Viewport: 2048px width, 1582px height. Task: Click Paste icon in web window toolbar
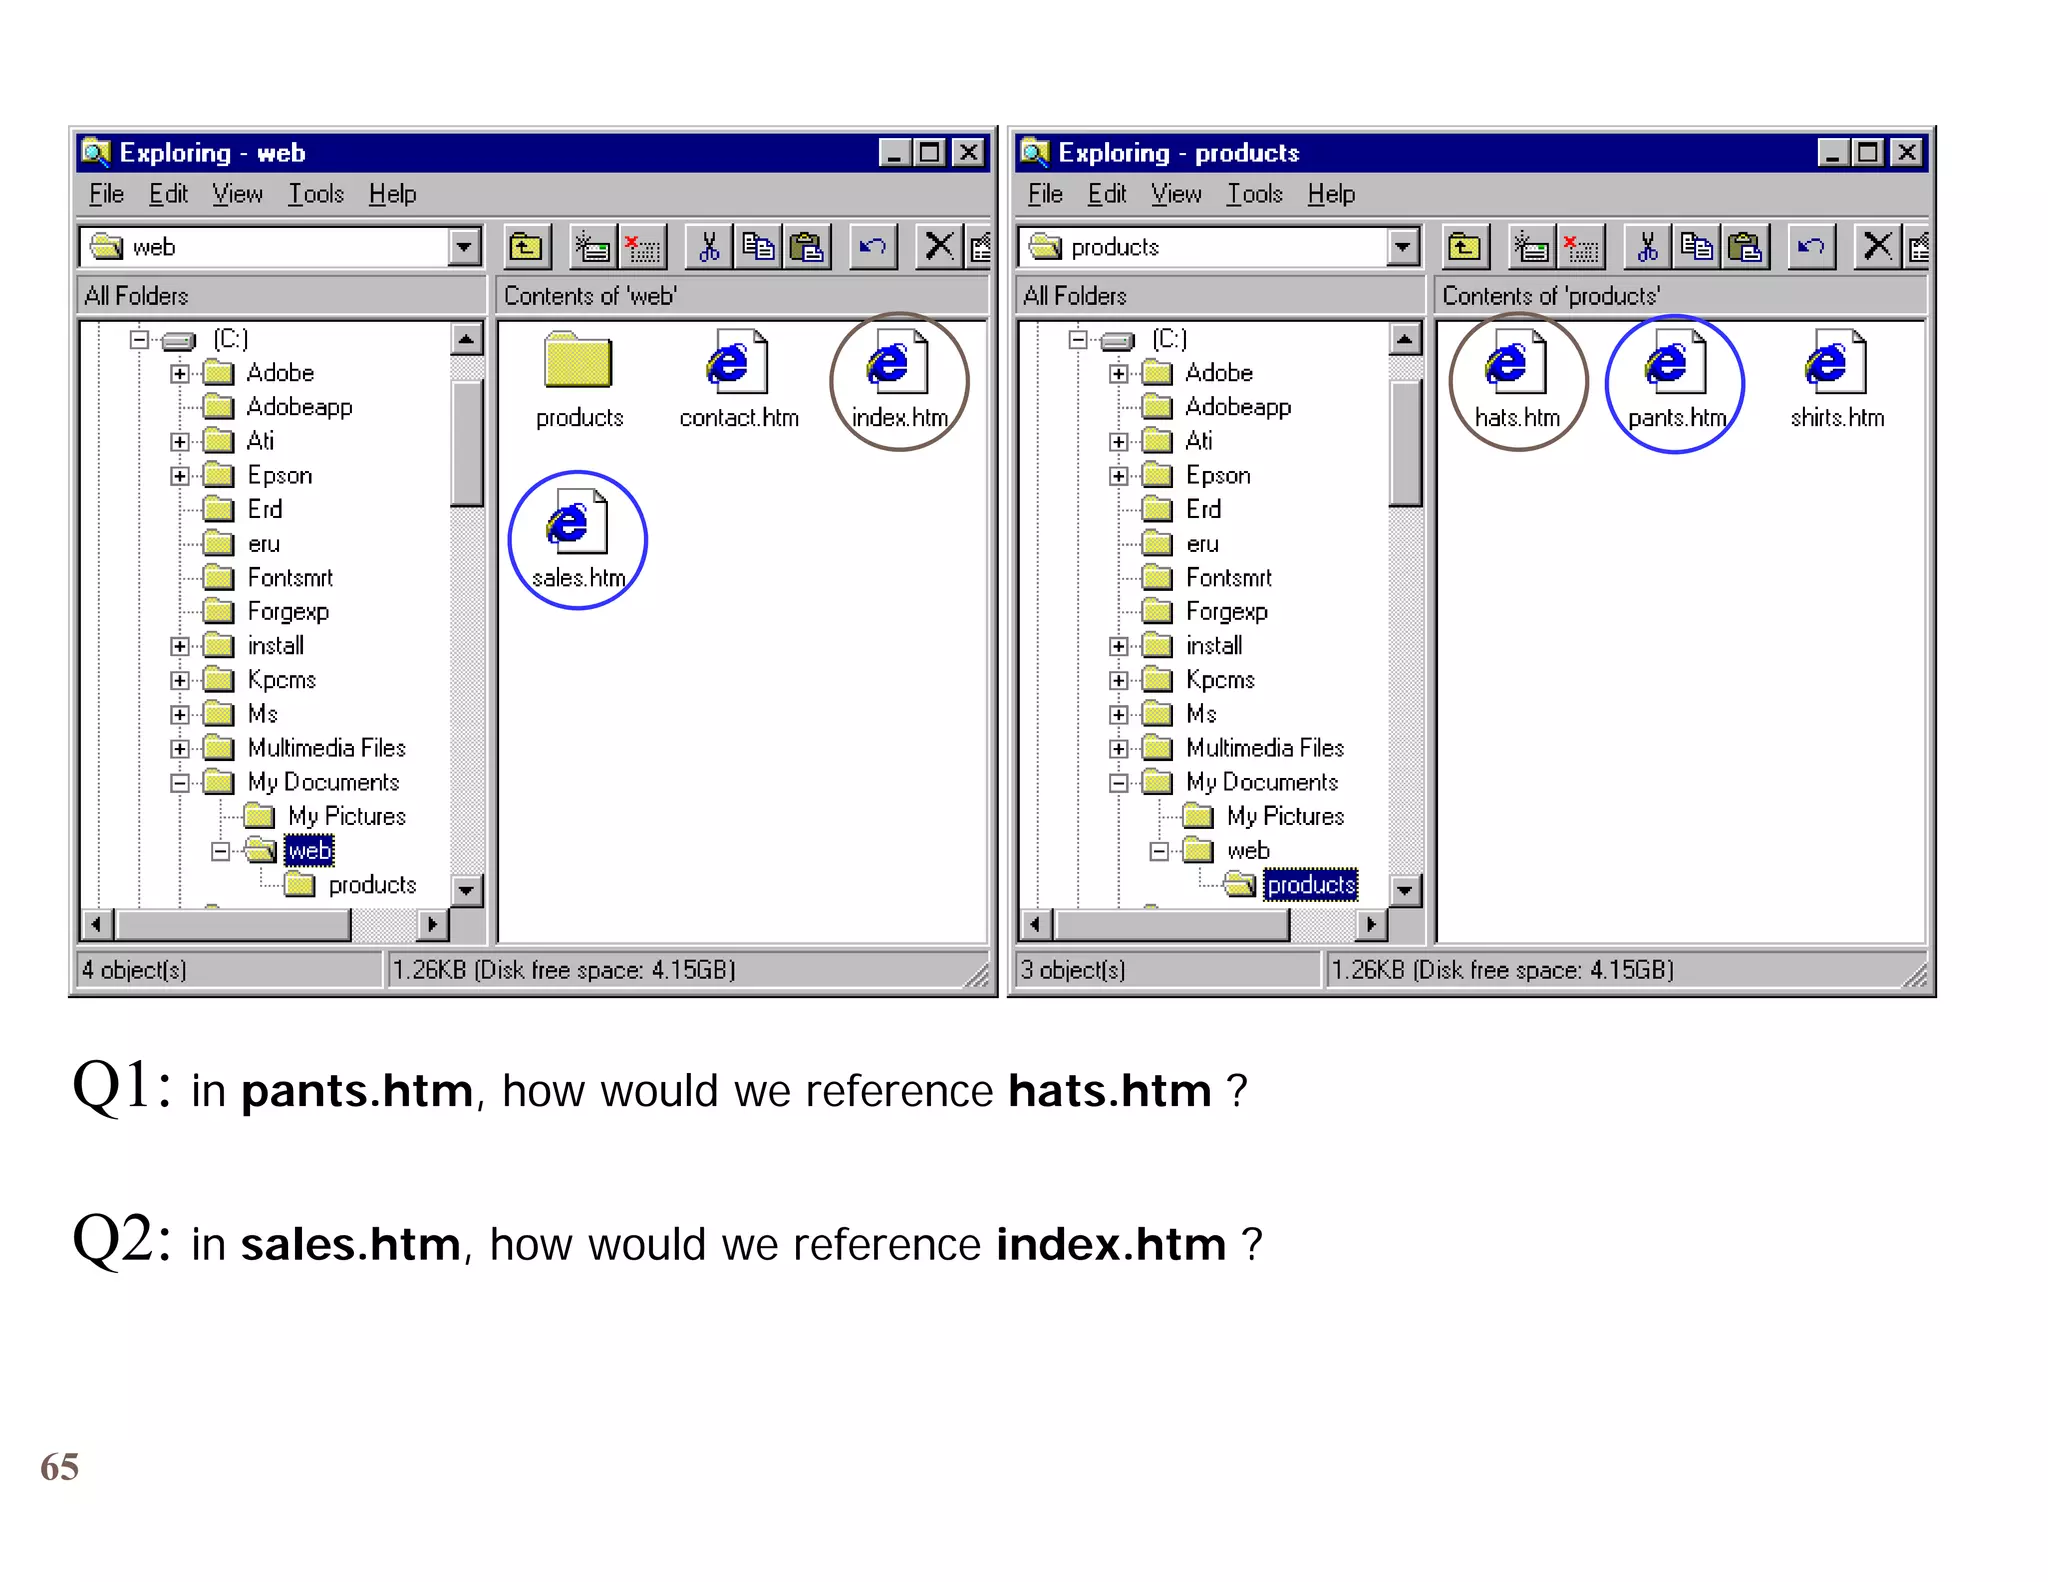pos(807,247)
